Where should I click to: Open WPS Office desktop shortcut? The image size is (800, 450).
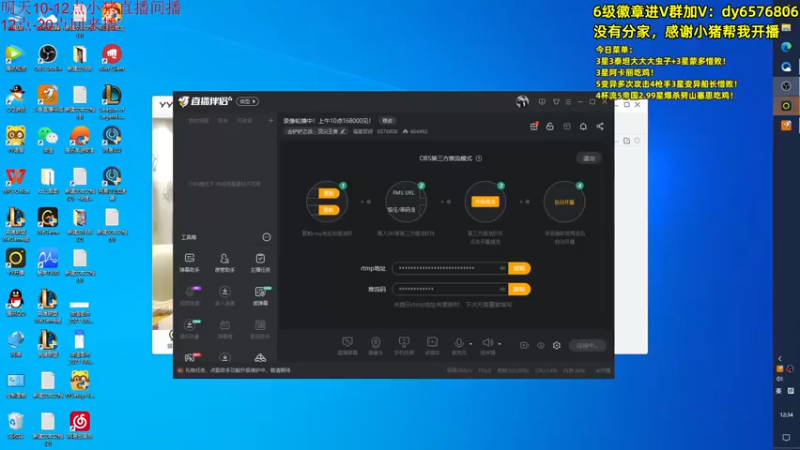click(16, 180)
